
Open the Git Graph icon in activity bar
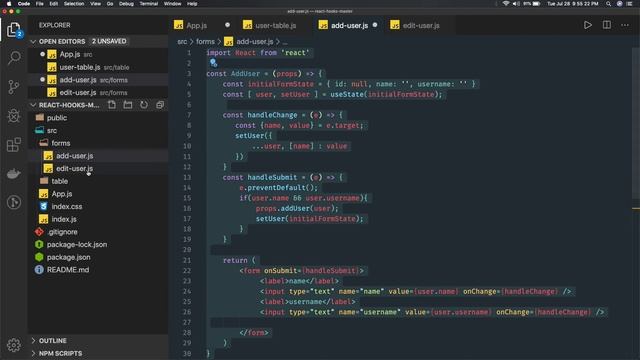coord(14,202)
